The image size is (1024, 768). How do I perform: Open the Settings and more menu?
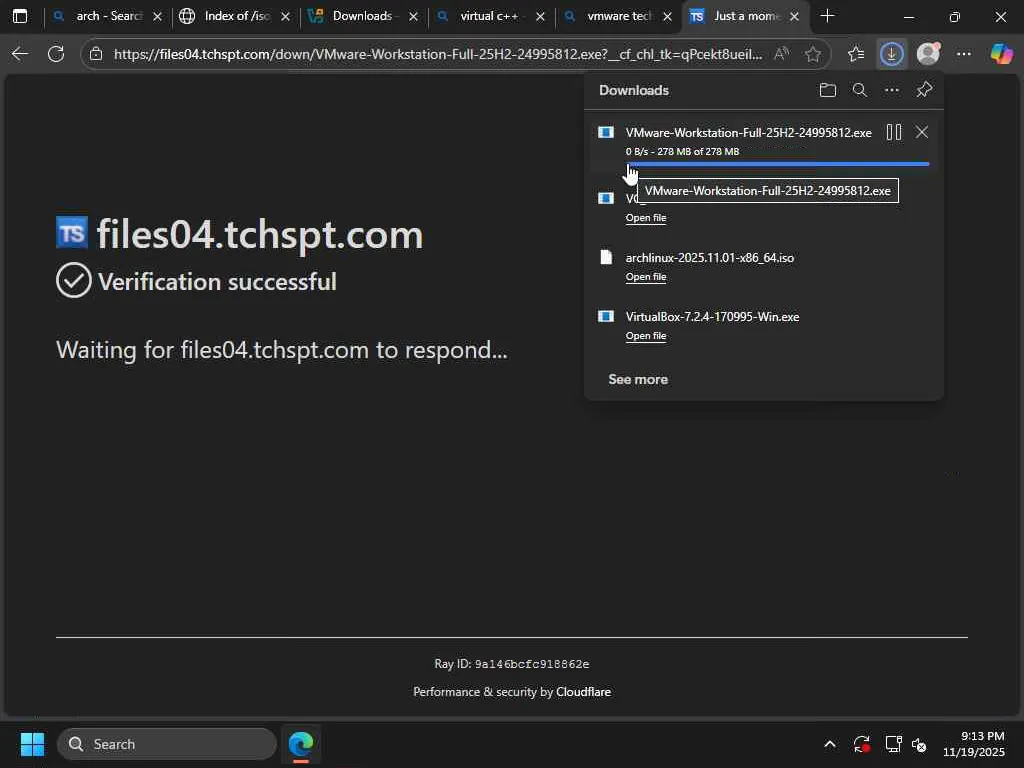point(964,54)
